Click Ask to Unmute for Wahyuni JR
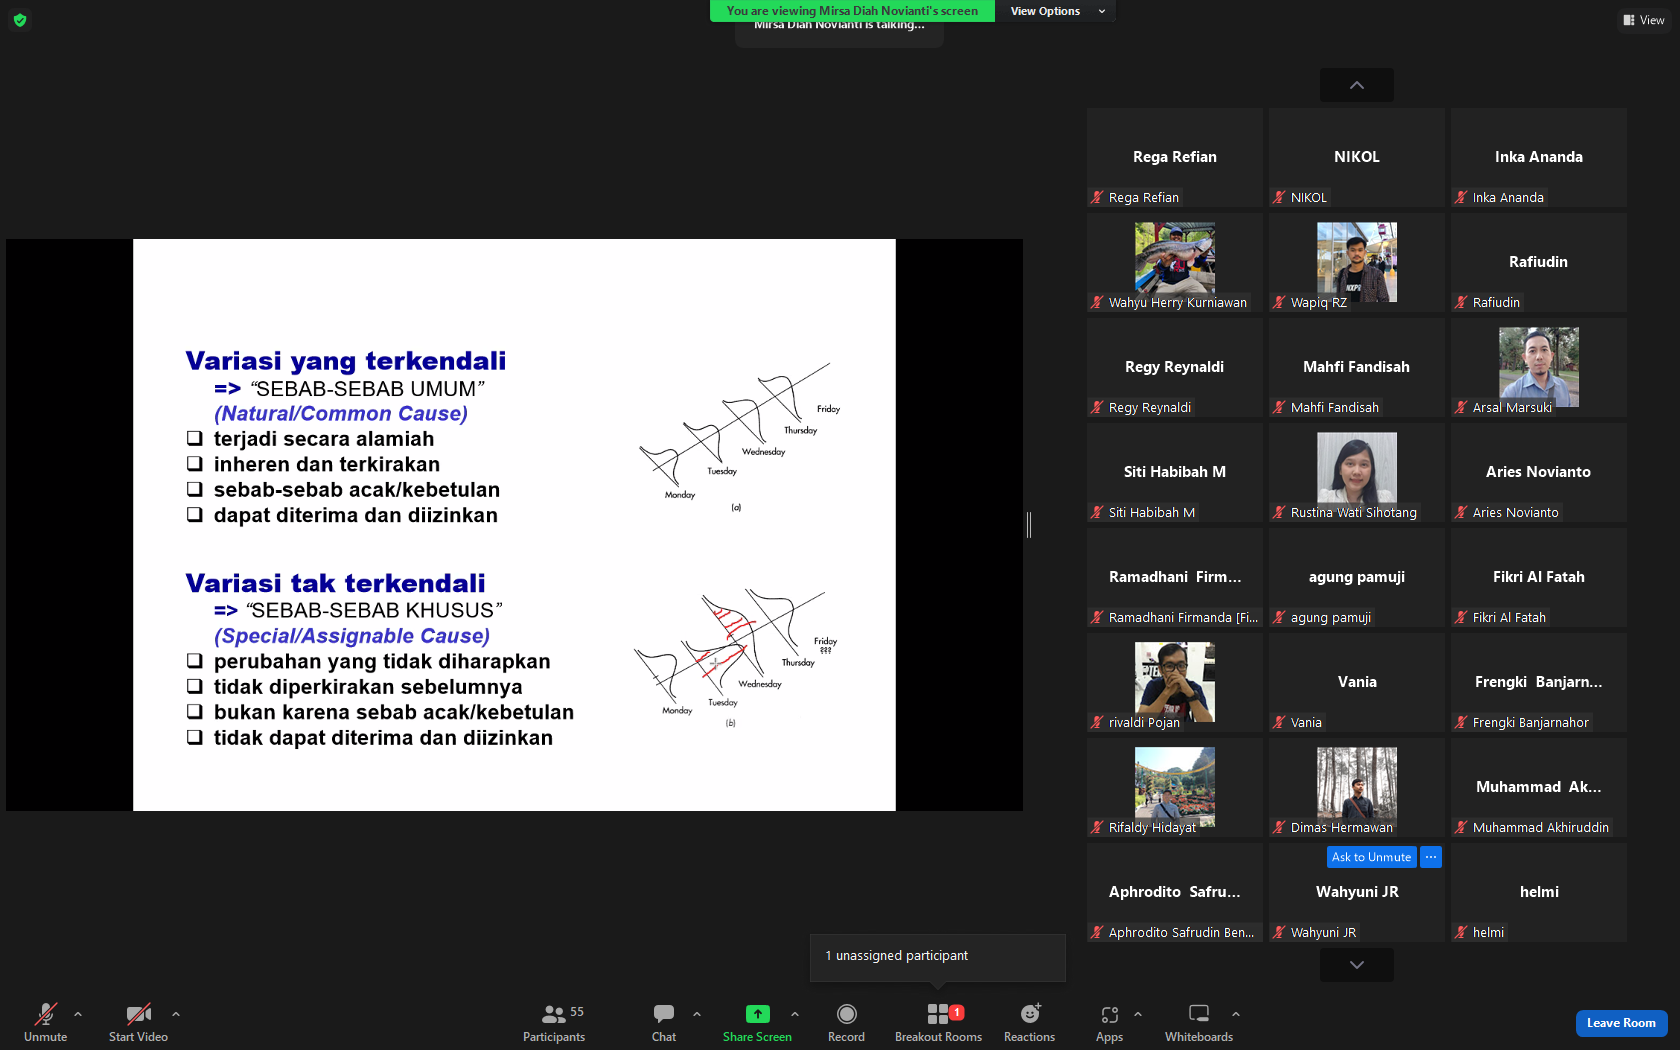 coord(1371,857)
